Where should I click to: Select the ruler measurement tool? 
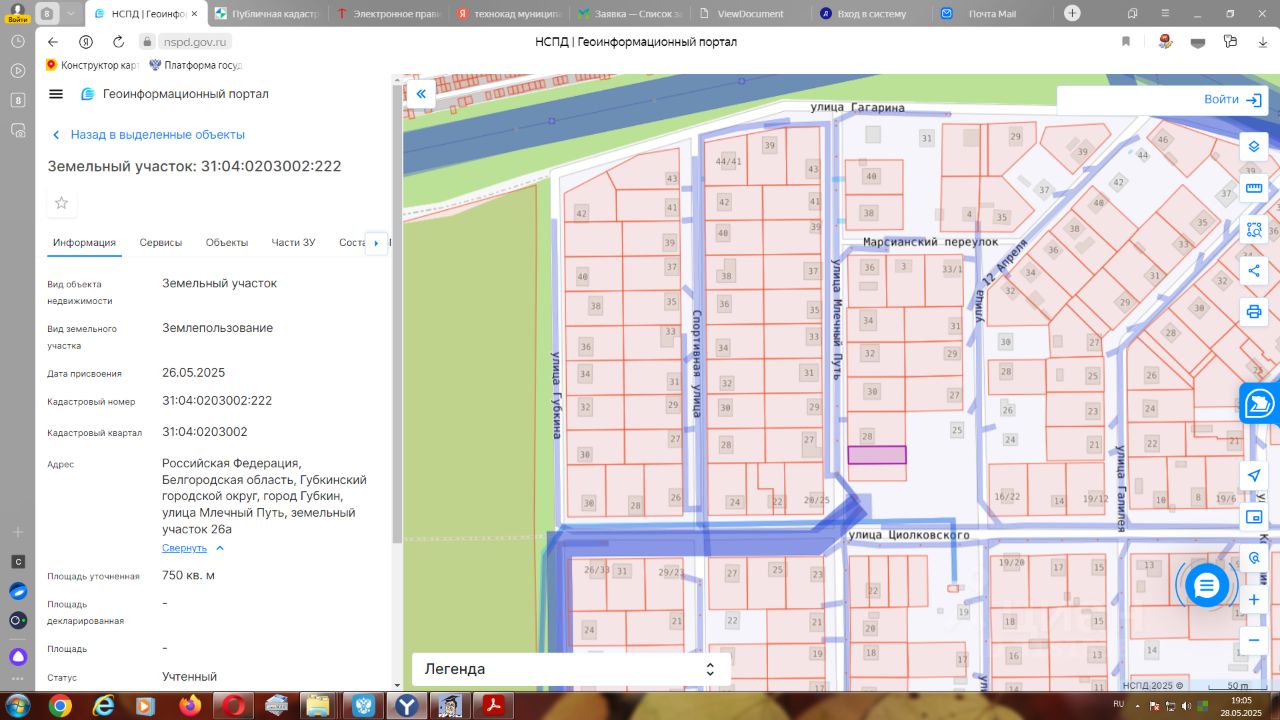point(1254,187)
